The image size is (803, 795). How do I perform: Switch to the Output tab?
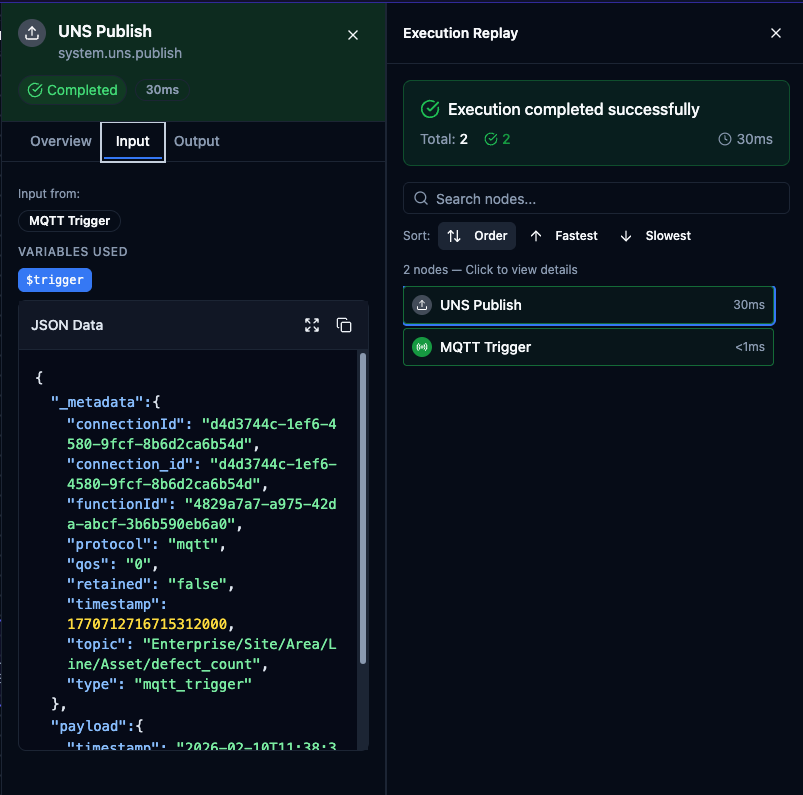coord(196,141)
